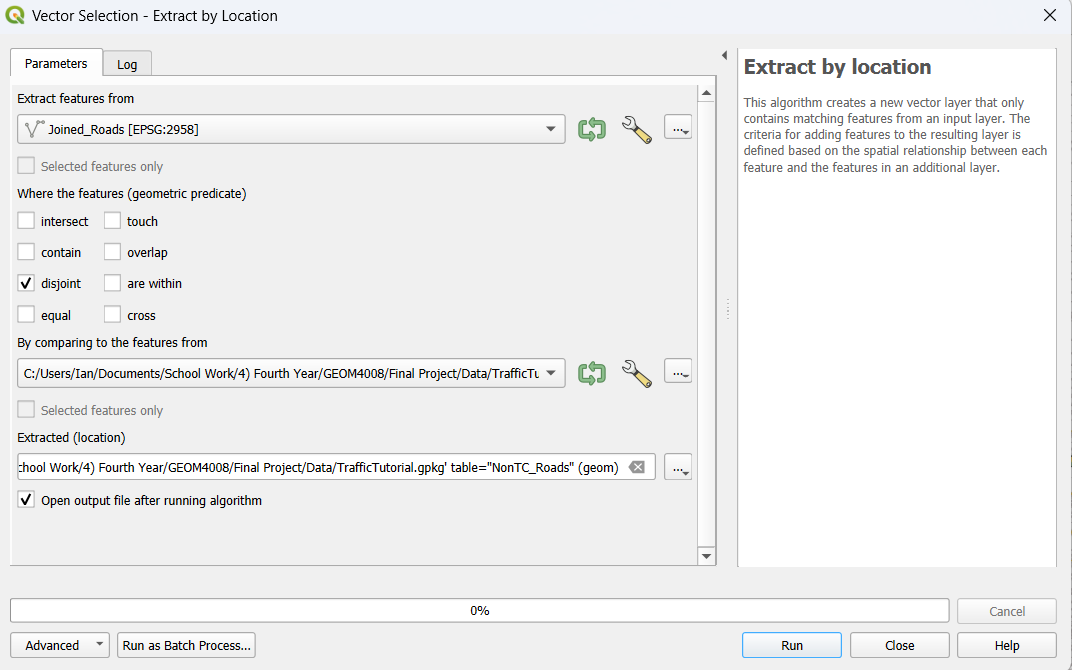Select the Parameters tab
The height and width of the screenshot is (670, 1072).
click(x=56, y=63)
